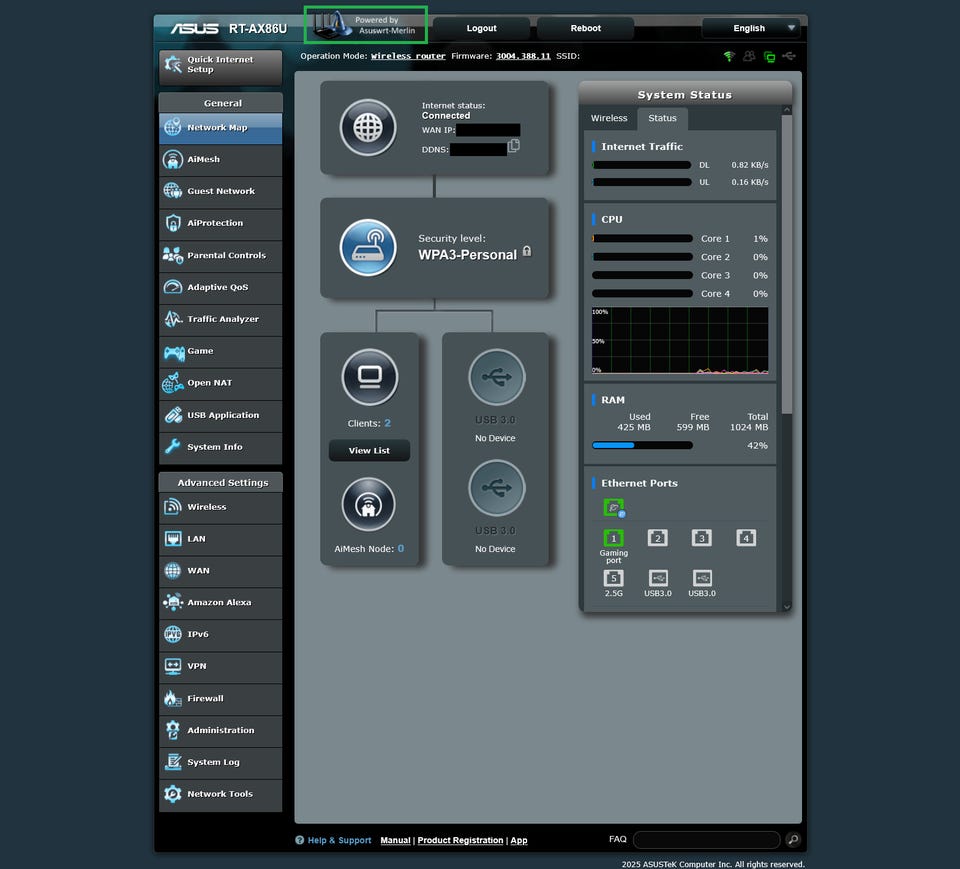960x869 pixels.
Task: Click into the FAQ search field
Action: [706, 840]
